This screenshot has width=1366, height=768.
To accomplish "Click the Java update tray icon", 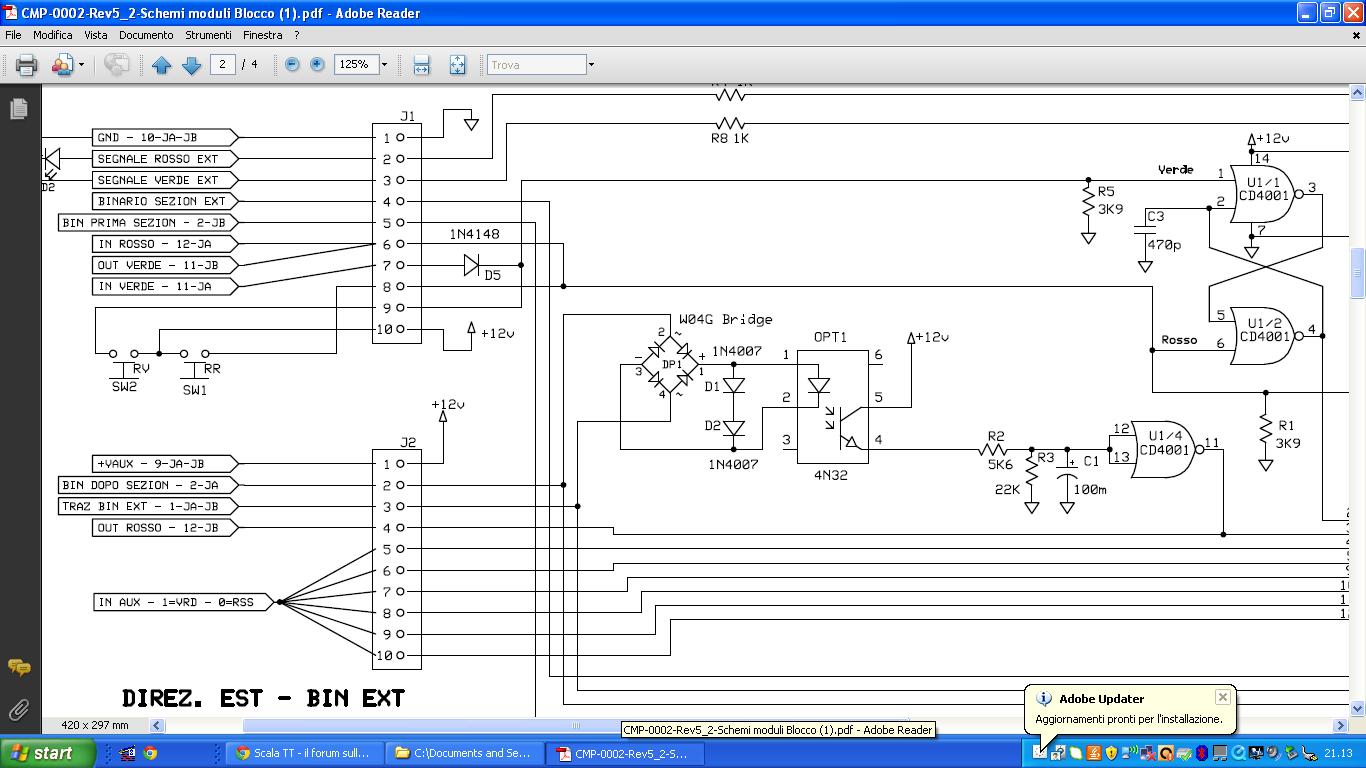I will pos(1093,754).
